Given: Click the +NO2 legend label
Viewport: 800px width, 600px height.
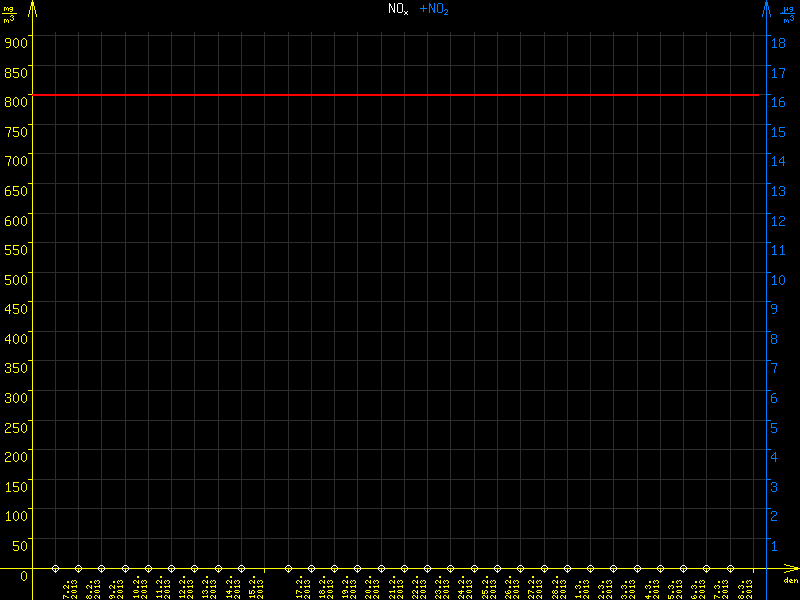Looking at the screenshot, I should pos(434,9).
